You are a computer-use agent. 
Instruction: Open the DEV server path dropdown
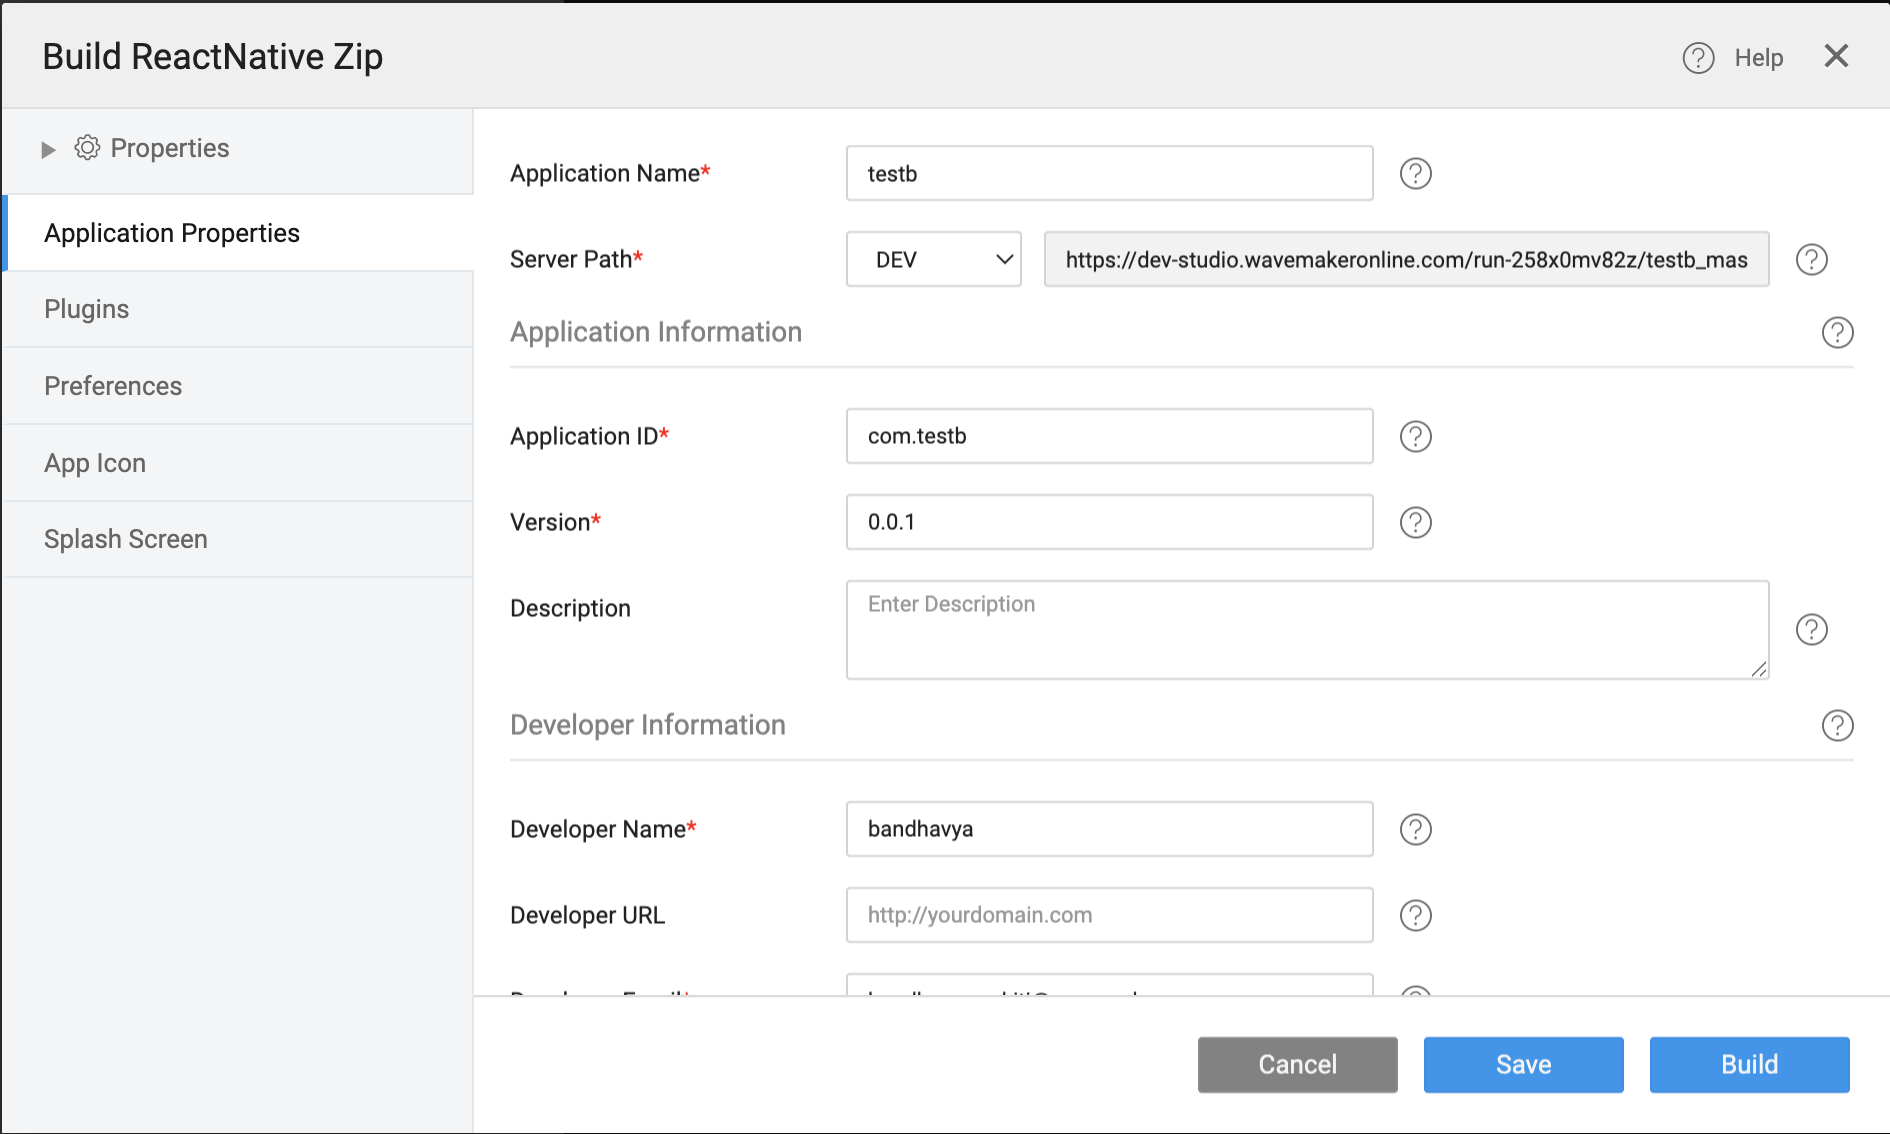[933, 260]
